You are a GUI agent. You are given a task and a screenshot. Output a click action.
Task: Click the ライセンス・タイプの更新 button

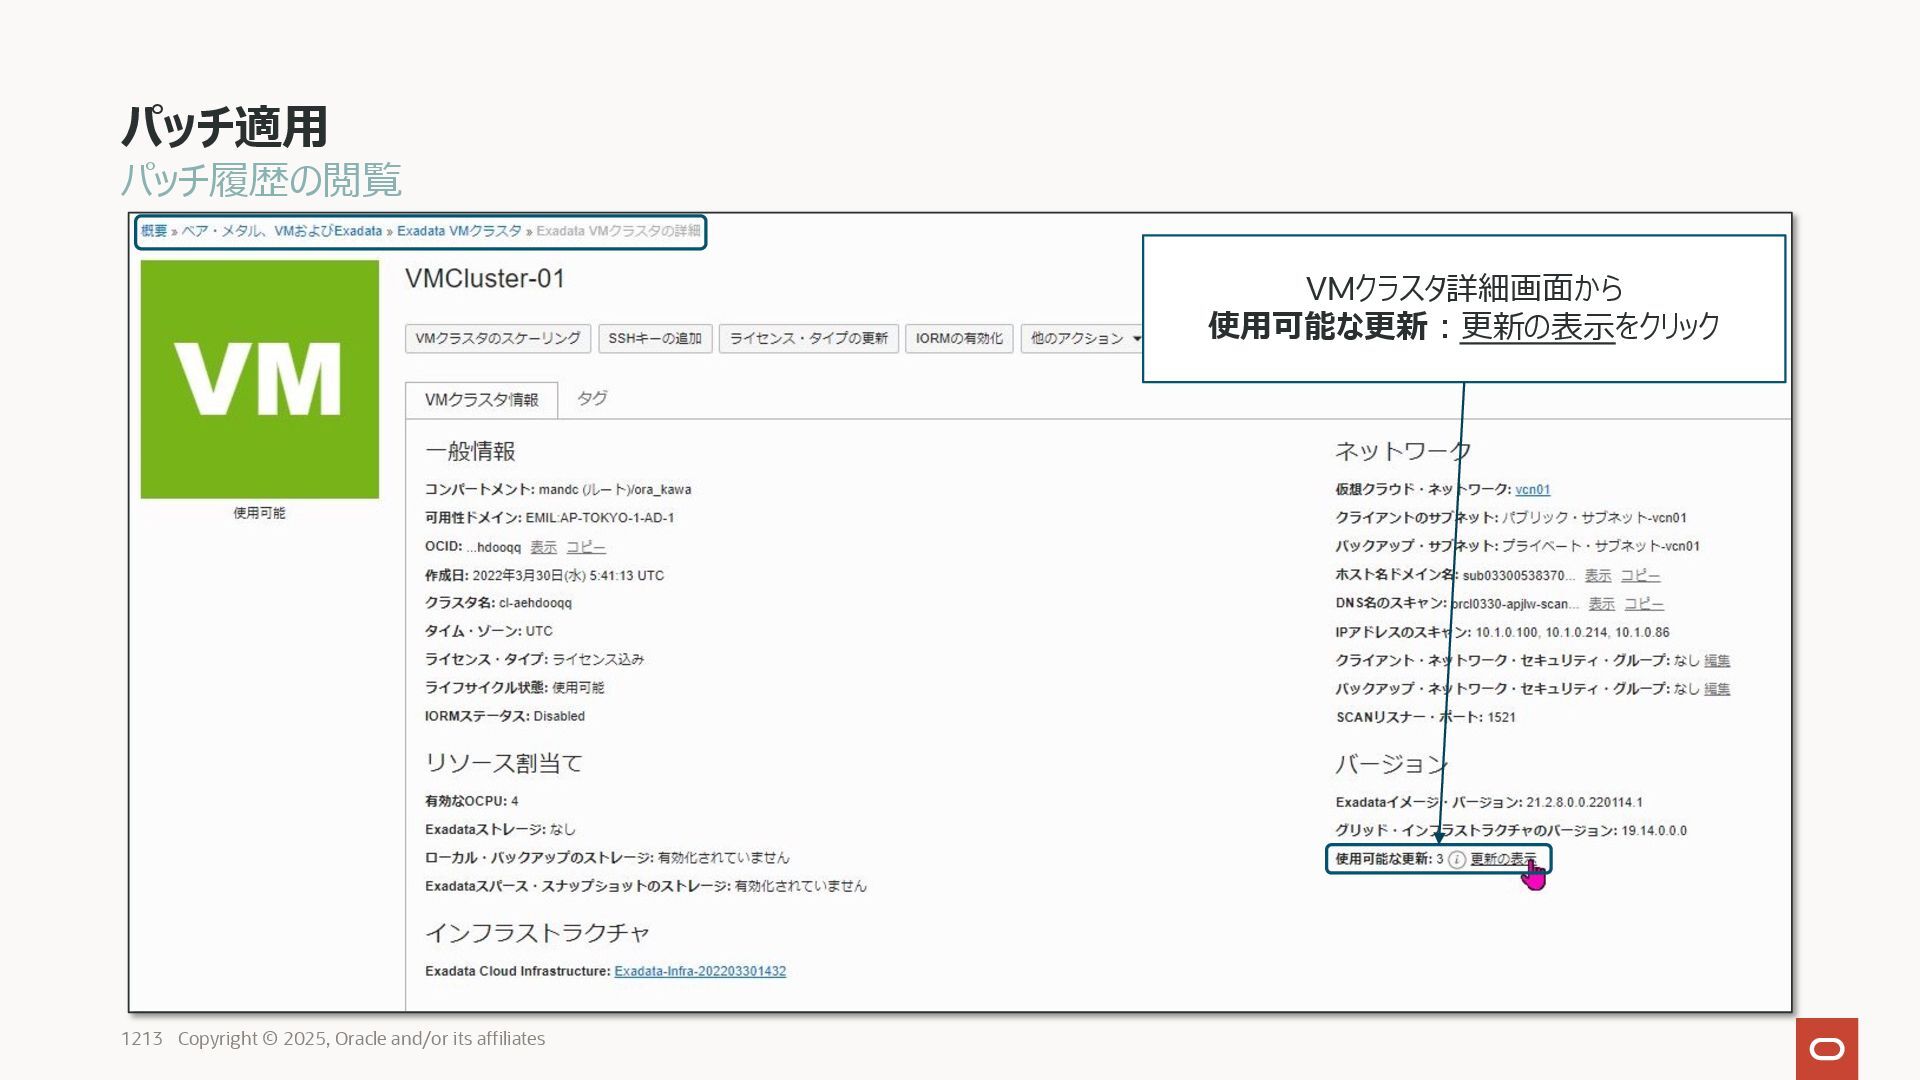pyautogui.click(x=808, y=339)
